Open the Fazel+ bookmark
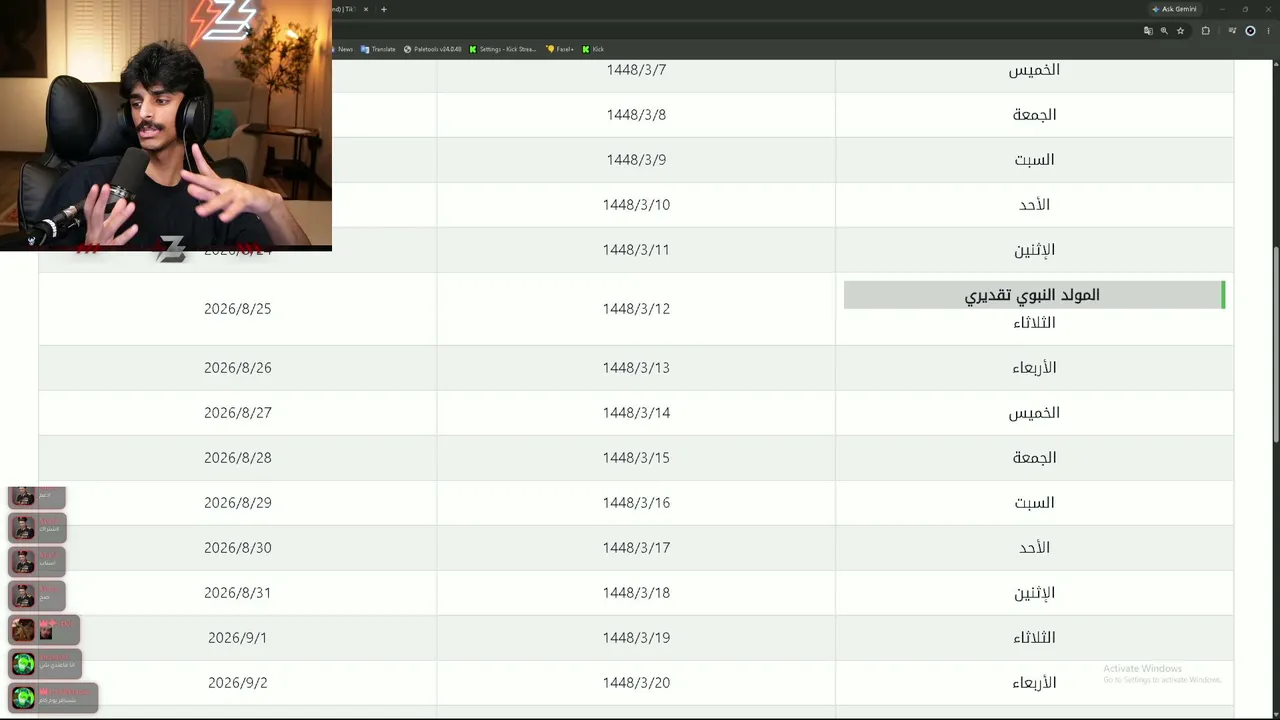Viewport: 1280px width, 720px height. (560, 49)
